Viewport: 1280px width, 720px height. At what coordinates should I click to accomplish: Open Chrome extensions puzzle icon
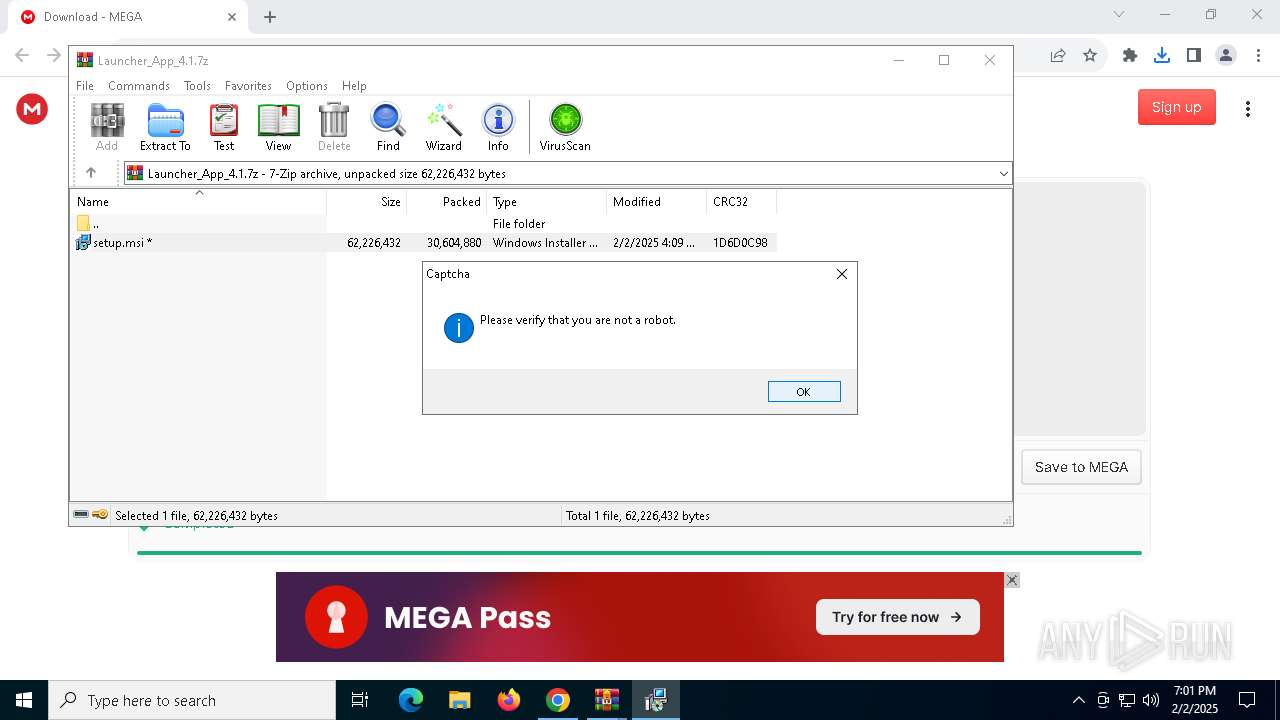point(1130,56)
